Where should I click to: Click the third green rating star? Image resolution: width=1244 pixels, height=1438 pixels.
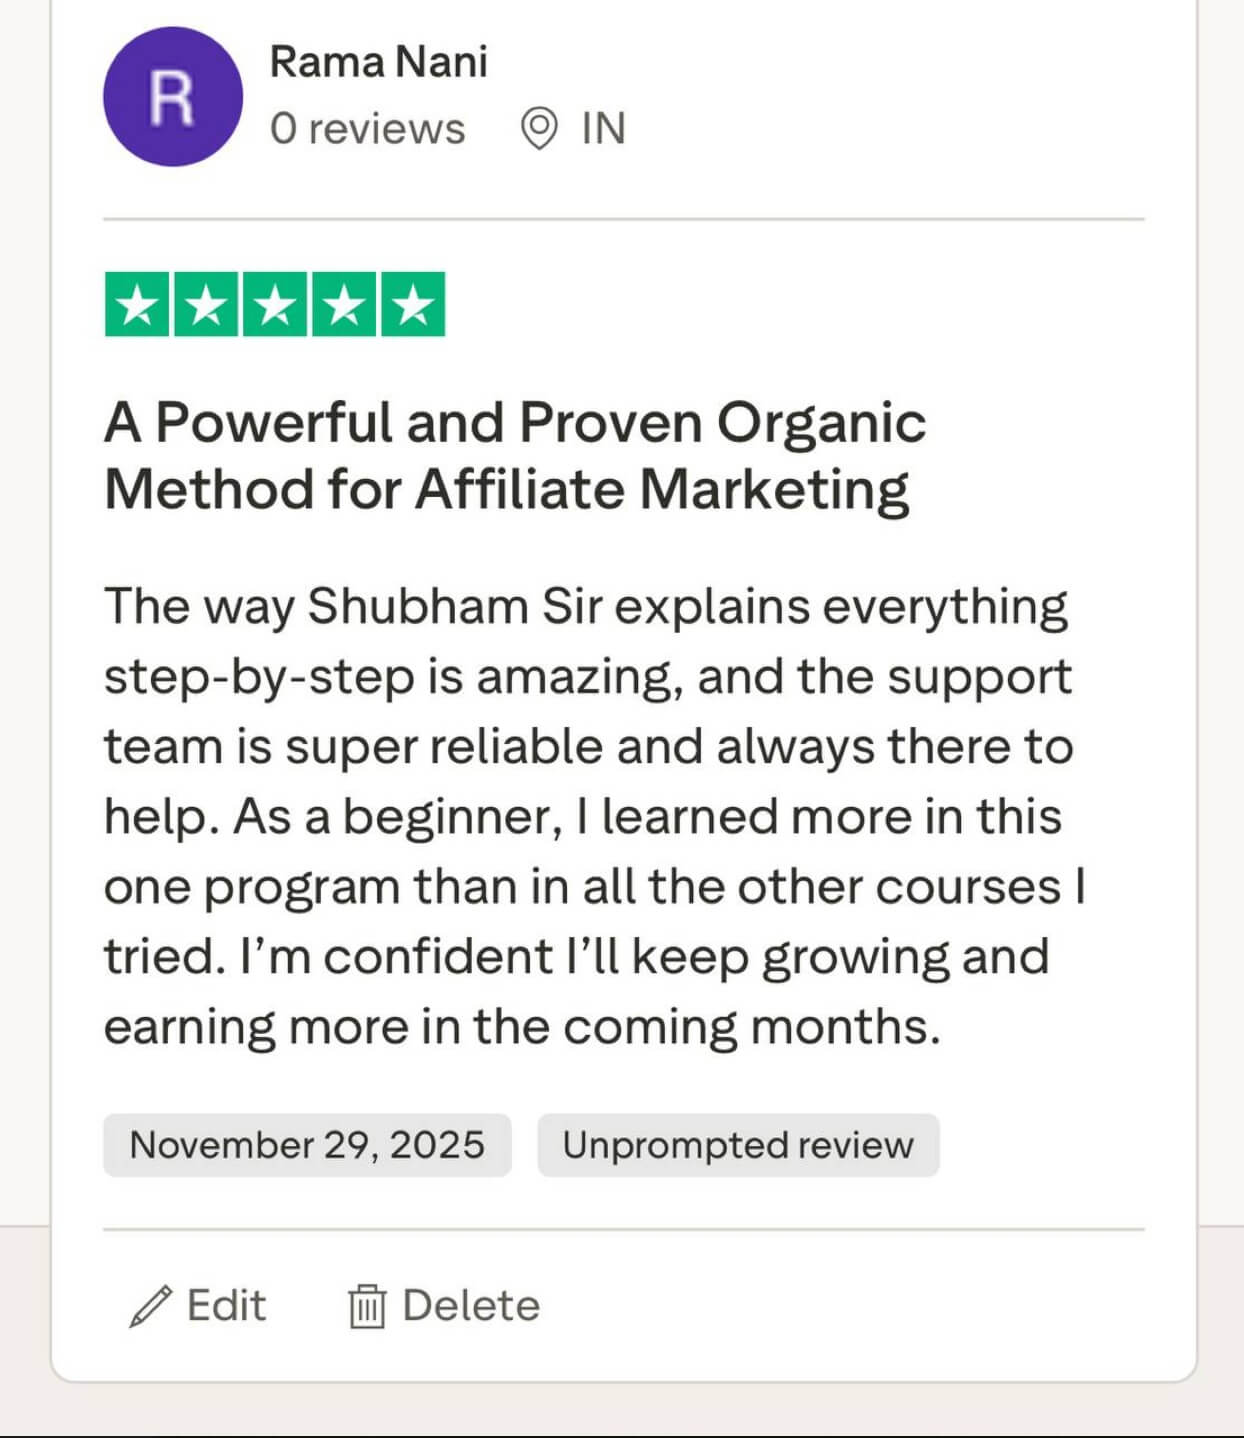coord(275,305)
